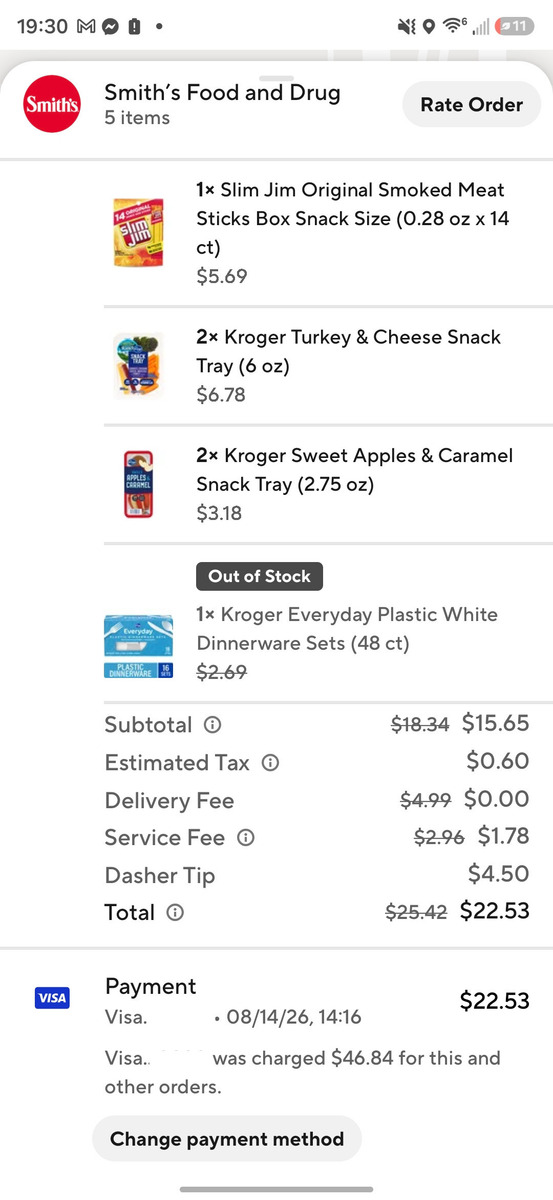Tap the Total info icon
The image size is (553, 1200).
click(175, 912)
